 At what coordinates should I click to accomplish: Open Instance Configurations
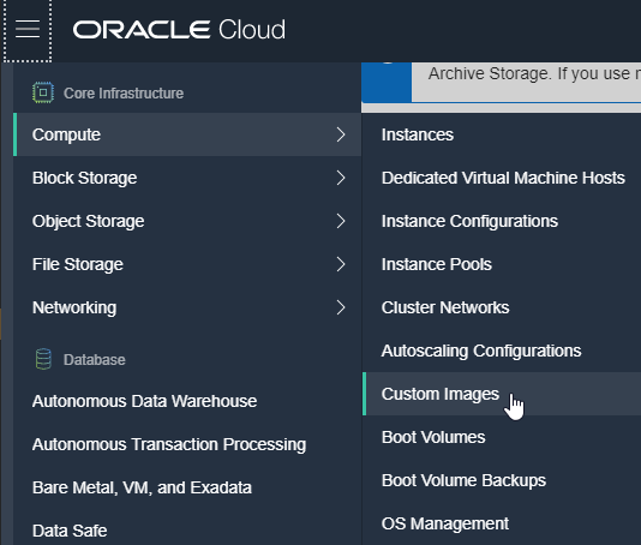point(470,221)
